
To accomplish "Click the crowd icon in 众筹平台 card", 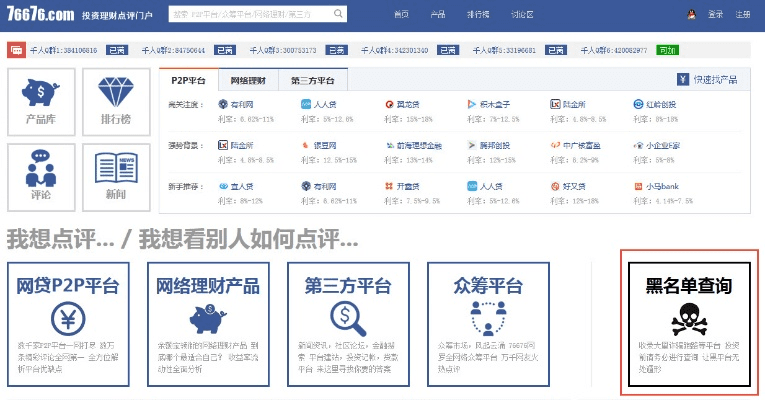I will 487,319.
